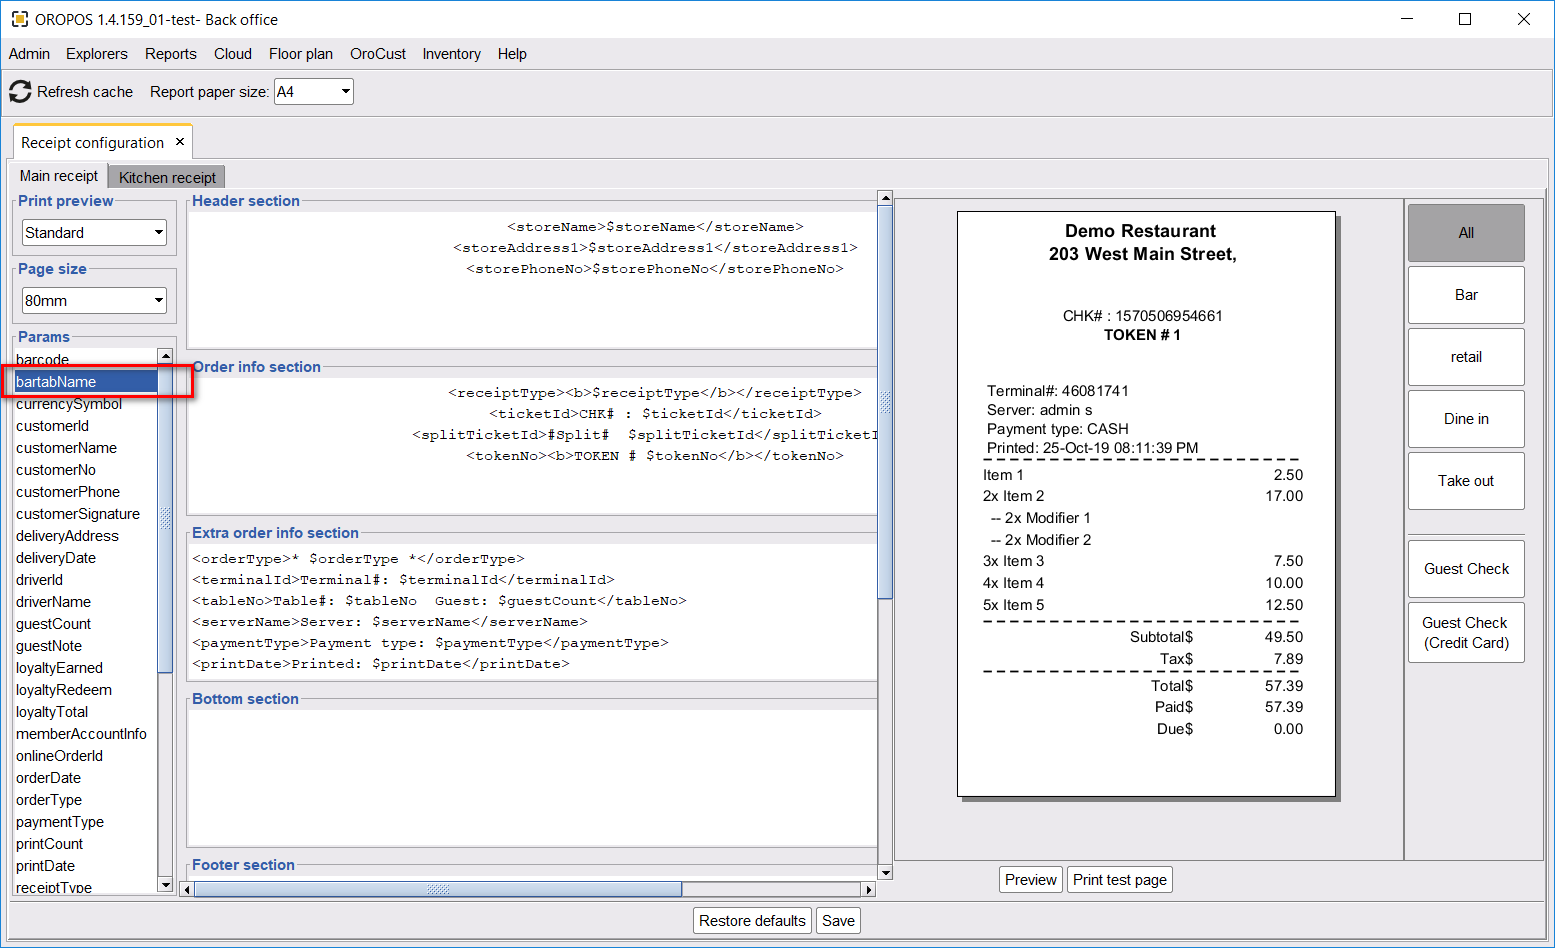1555x948 pixels.
Task: Click the Save button
Action: [x=838, y=921]
